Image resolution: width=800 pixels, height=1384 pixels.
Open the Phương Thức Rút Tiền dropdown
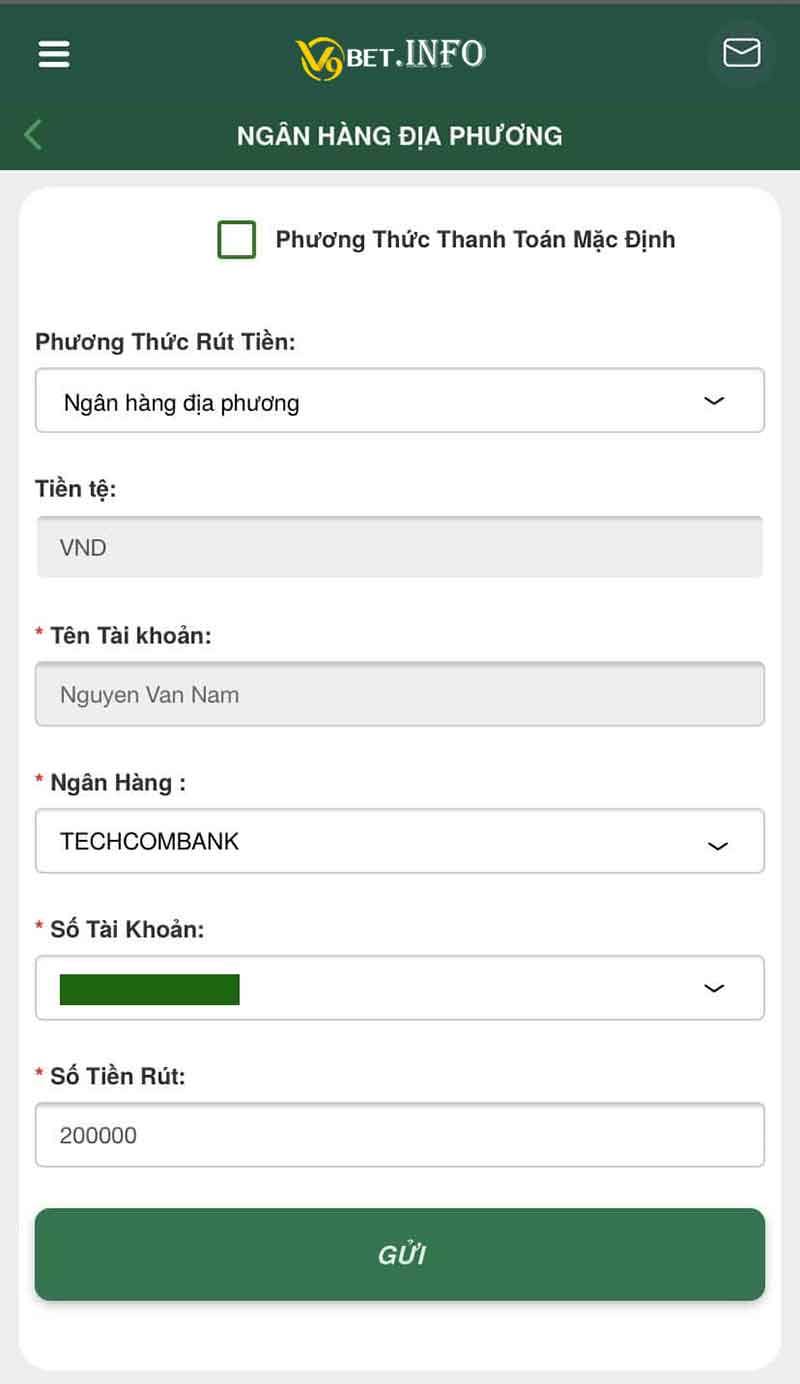400,400
